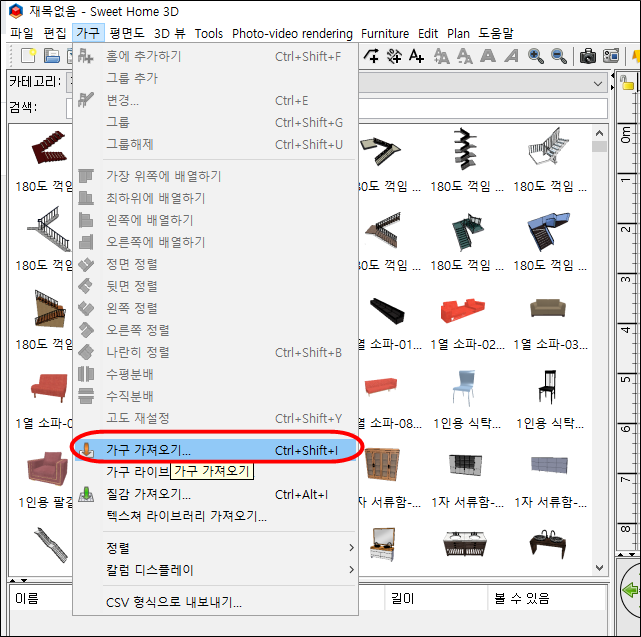
Task: Click the create video icon
Action: coord(611,56)
